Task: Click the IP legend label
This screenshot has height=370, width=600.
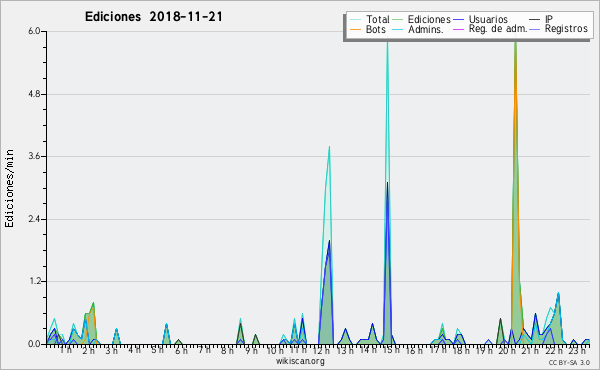Action: tap(549, 19)
